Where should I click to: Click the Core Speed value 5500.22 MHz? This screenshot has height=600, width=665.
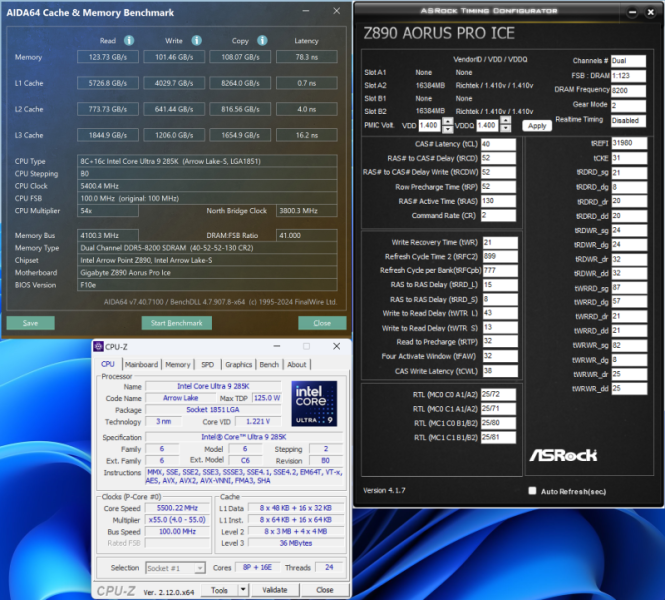[177, 508]
